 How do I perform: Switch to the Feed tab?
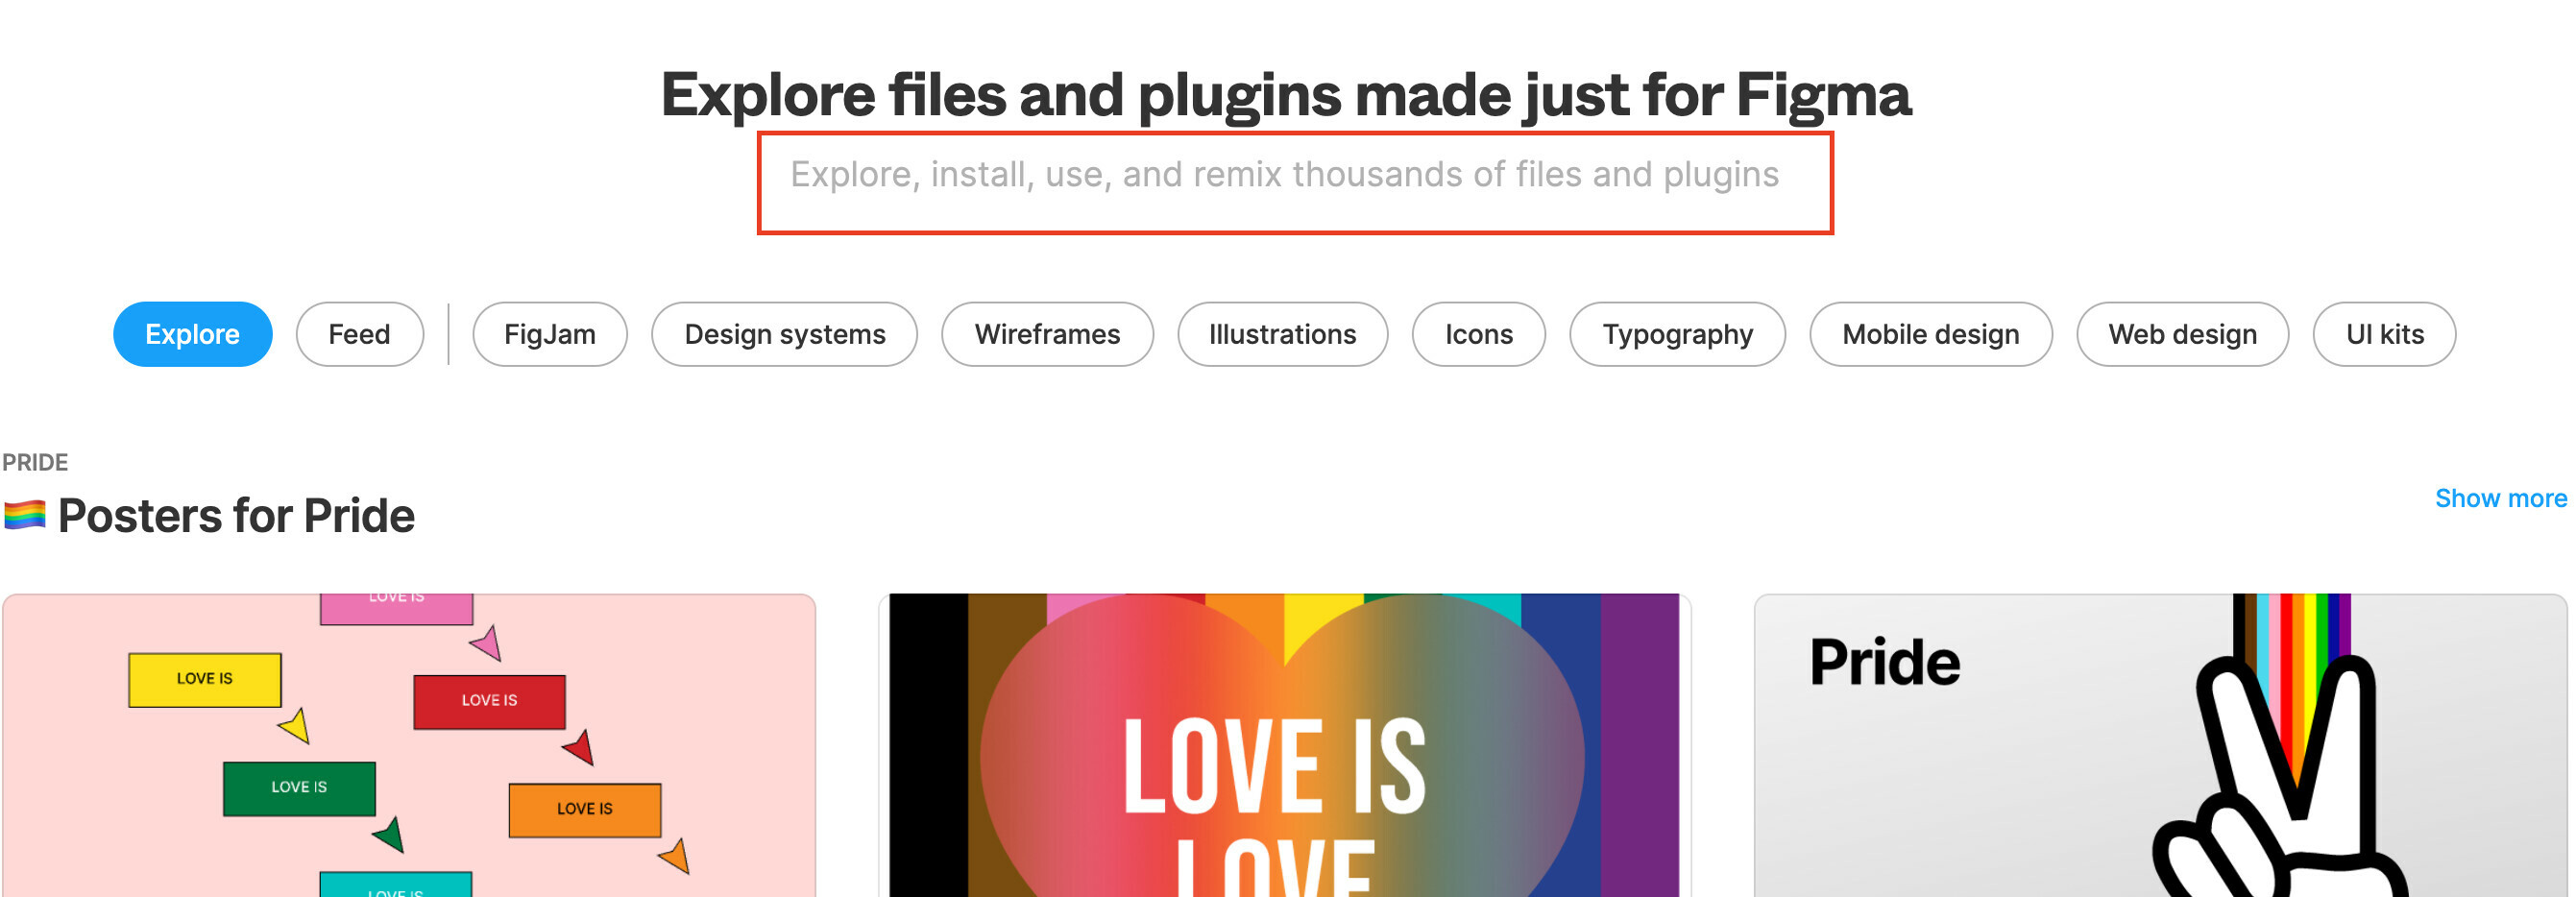359,334
